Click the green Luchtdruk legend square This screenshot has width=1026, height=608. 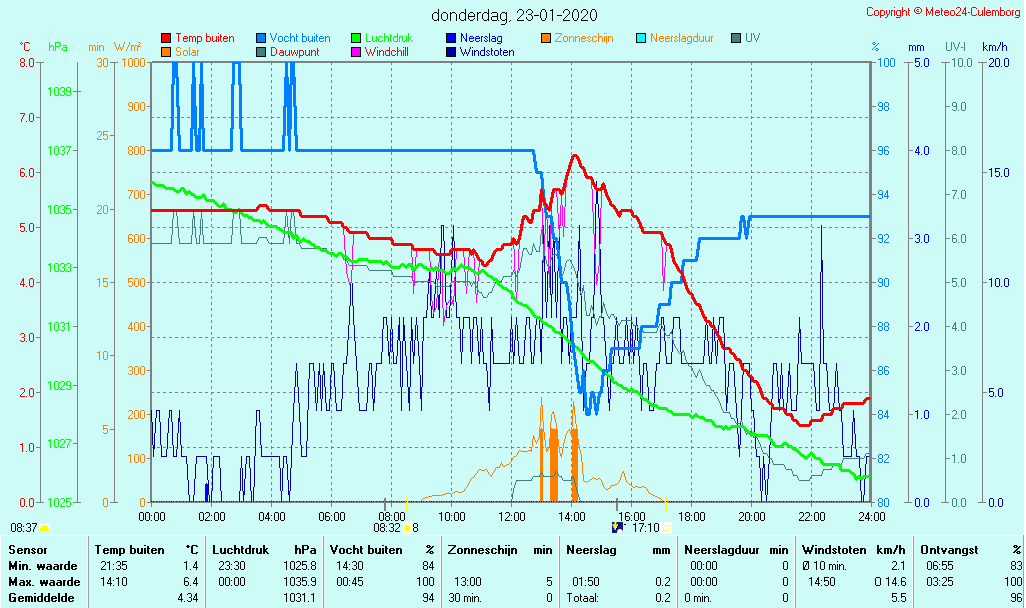pyautogui.click(x=356, y=38)
